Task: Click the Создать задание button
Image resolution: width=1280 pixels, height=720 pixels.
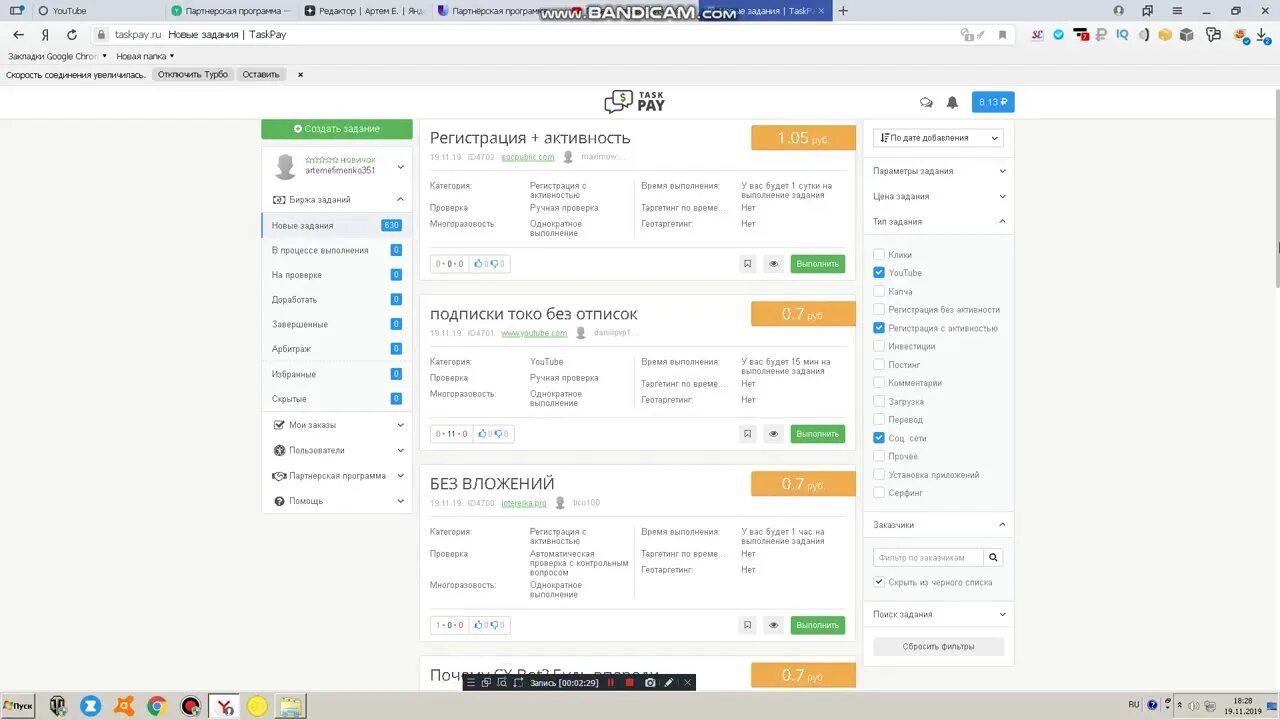Action: click(337, 129)
